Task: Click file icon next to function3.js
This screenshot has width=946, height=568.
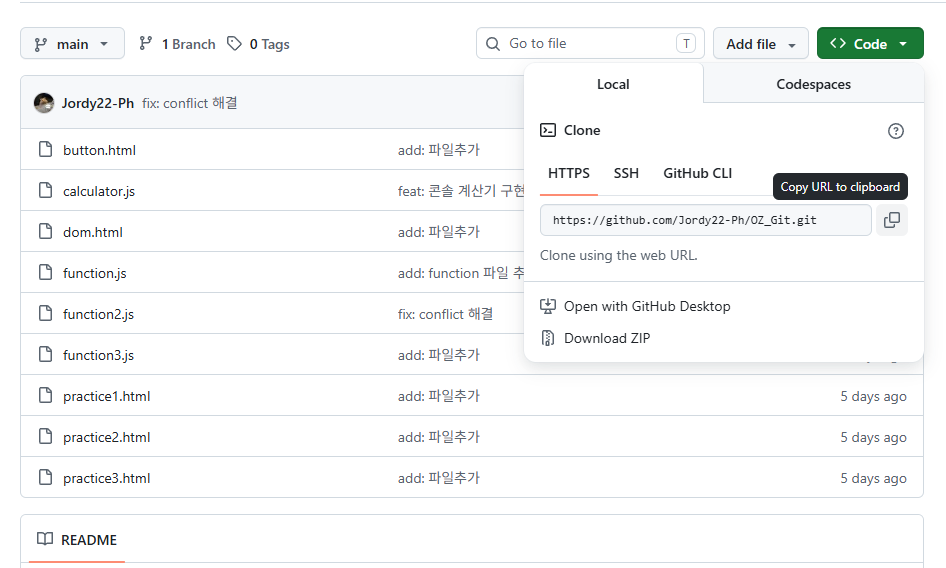Action: 45,354
